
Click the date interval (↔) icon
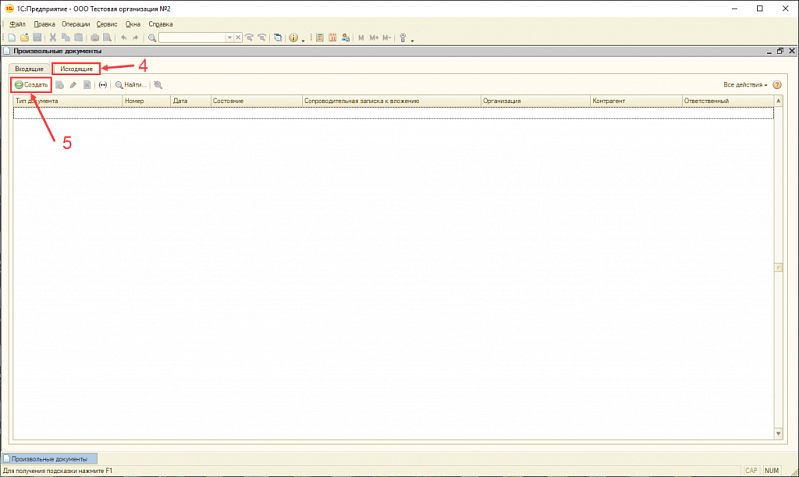point(103,85)
